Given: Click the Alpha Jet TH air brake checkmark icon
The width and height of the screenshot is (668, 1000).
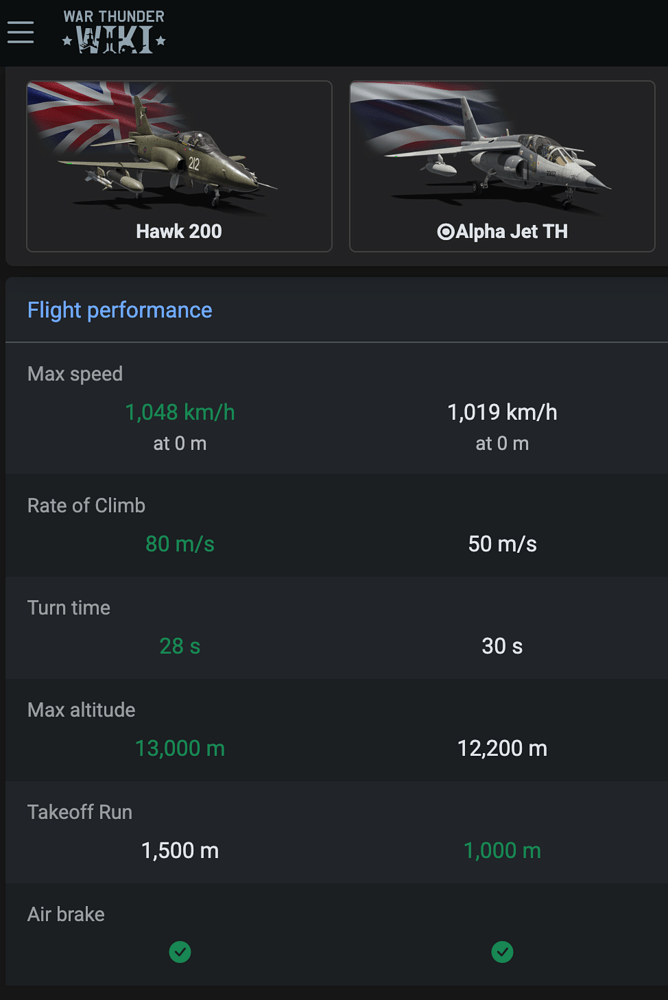Looking at the screenshot, I should coord(502,952).
